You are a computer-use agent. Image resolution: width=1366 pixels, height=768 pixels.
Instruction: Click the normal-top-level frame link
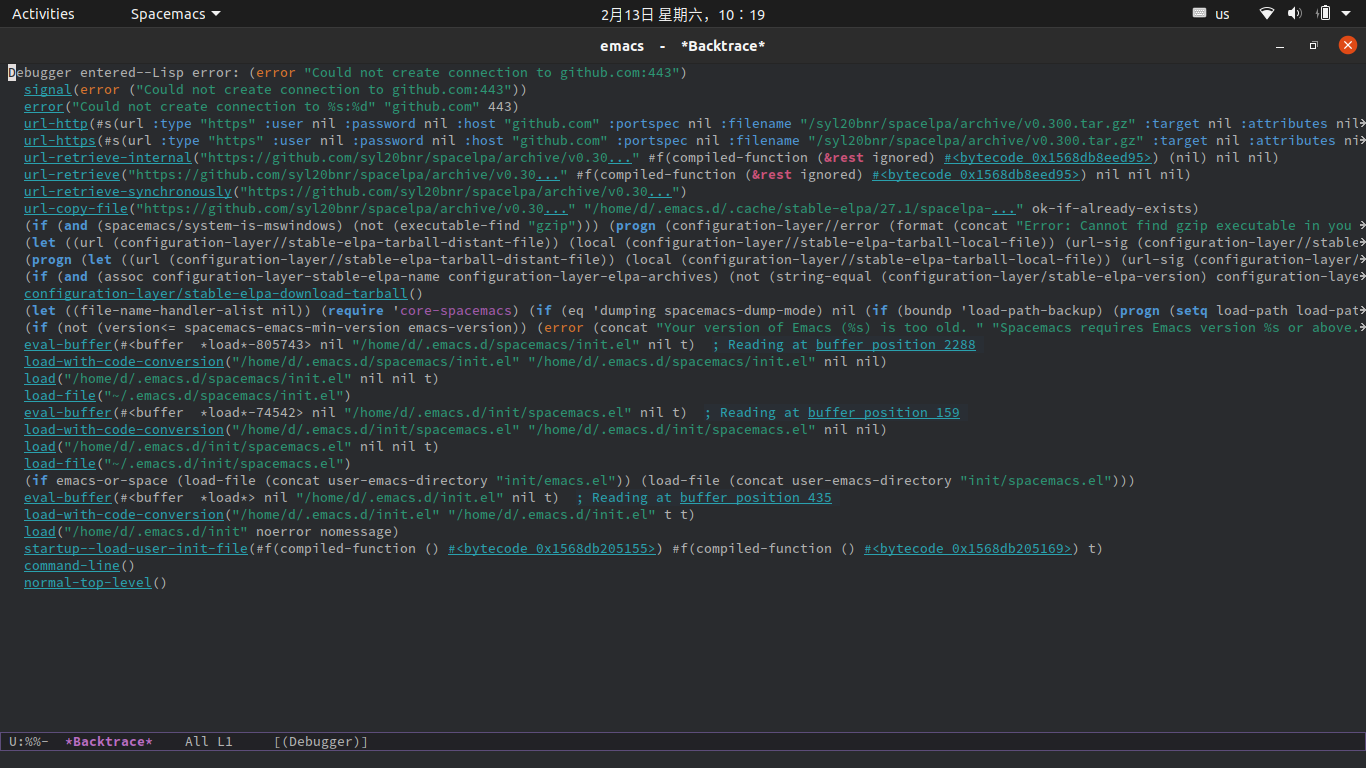[88, 582]
